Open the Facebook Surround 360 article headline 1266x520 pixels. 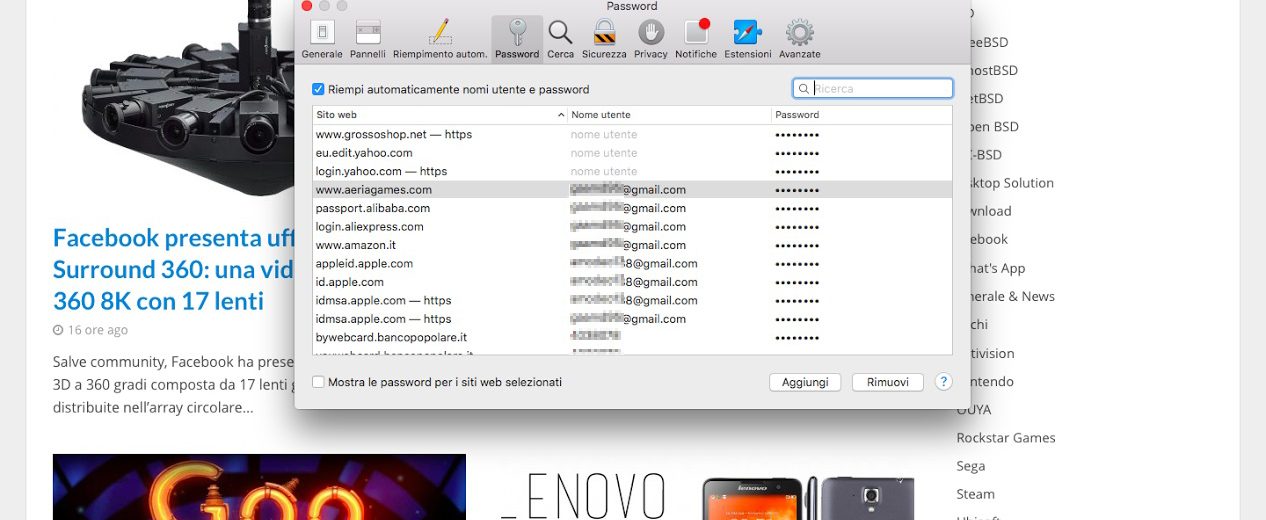173,269
